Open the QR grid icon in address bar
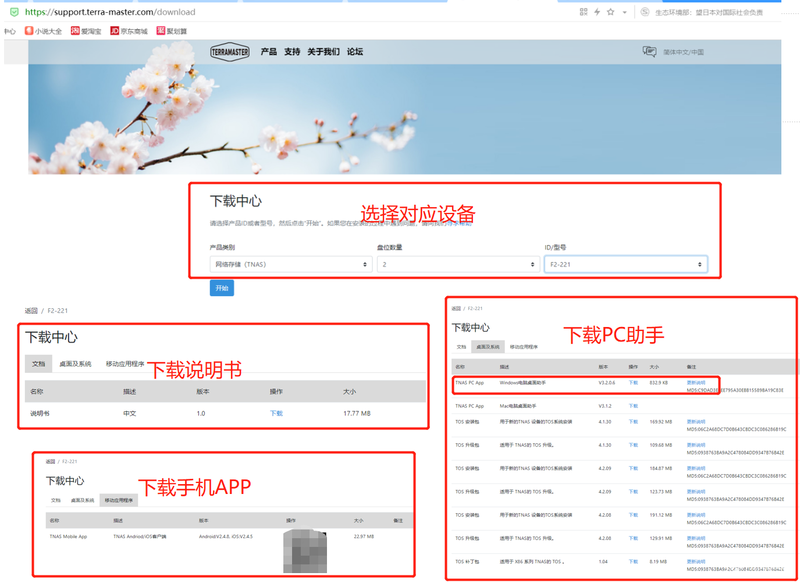 coord(584,12)
